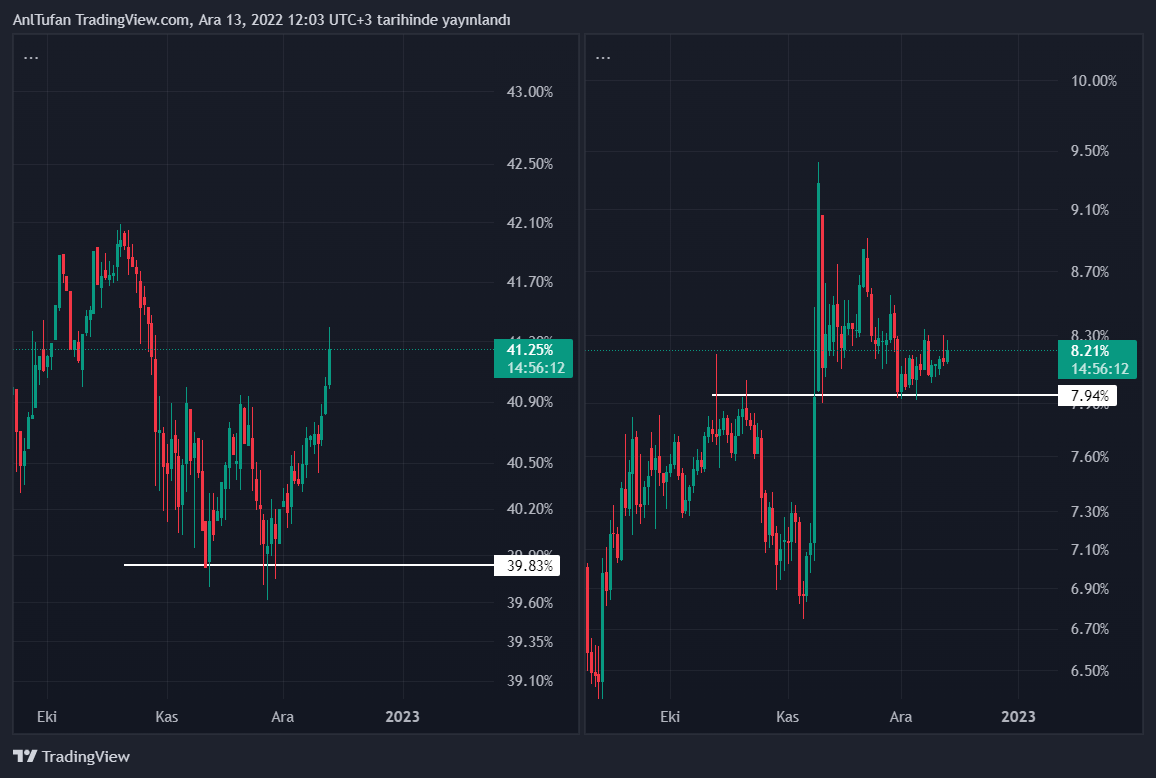The width and height of the screenshot is (1156, 778).
Task: Click the 2023 label on left time axis
Action: [402, 717]
